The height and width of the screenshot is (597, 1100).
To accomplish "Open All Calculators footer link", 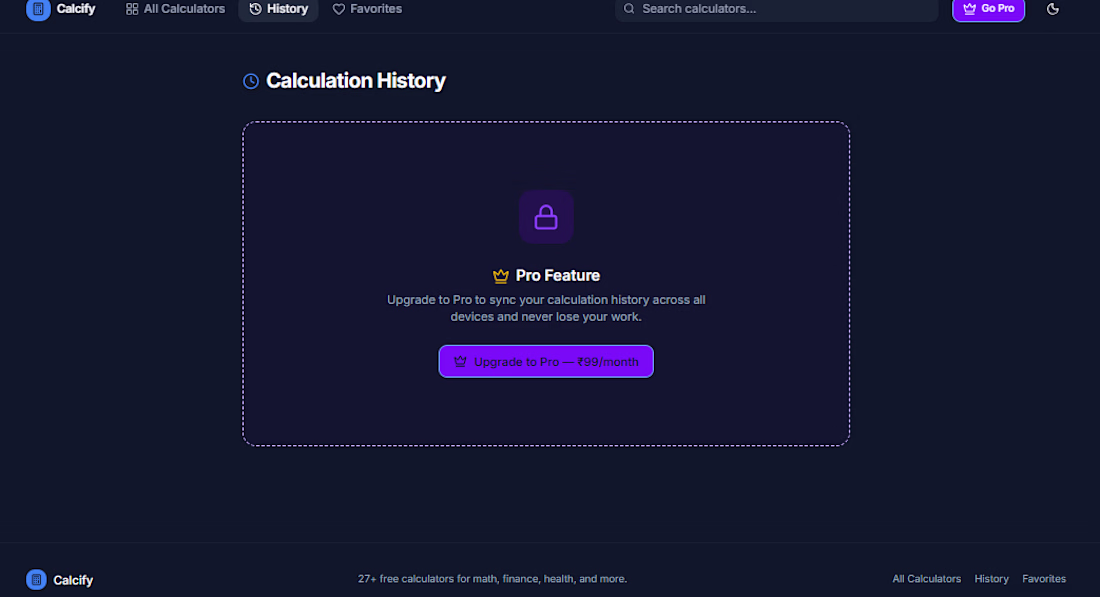I will tap(926, 579).
